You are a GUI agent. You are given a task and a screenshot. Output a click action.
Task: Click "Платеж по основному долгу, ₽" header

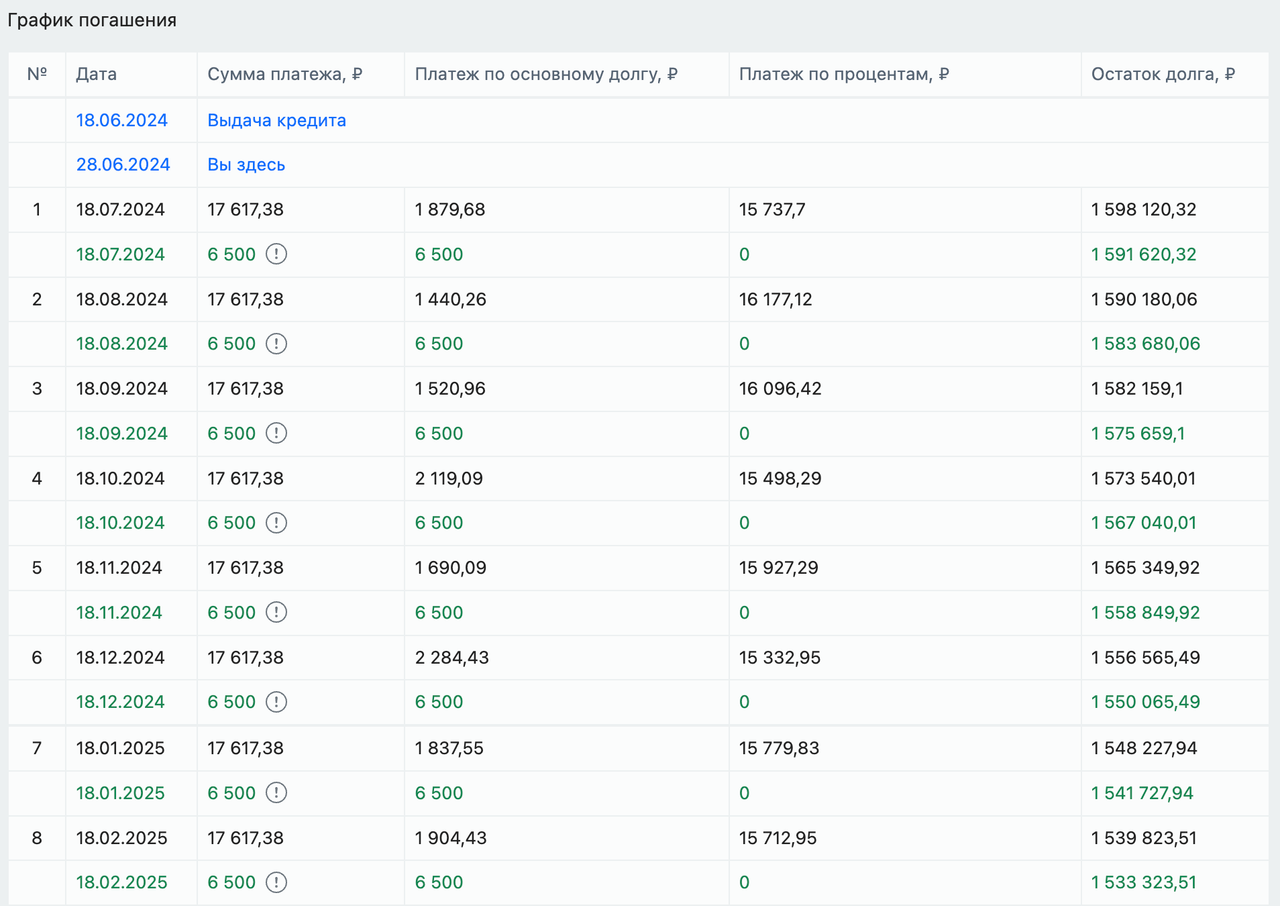[547, 74]
